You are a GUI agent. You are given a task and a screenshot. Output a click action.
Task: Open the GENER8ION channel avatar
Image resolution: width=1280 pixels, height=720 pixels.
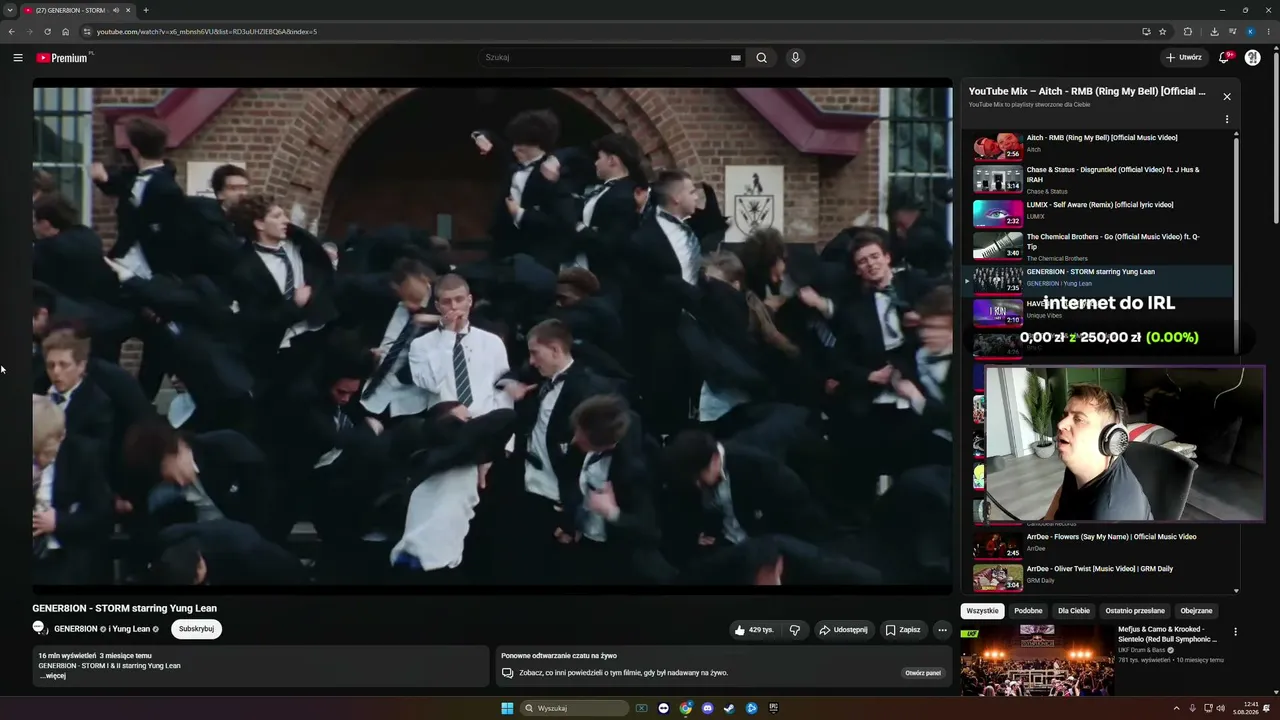39,628
